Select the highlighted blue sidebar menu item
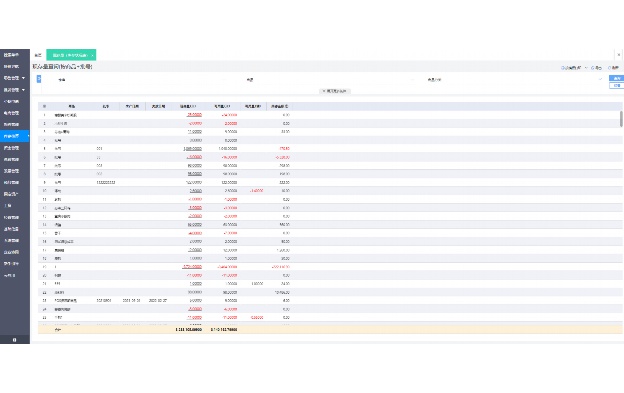Viewport: 624px width, 393px height. point(15,136)
